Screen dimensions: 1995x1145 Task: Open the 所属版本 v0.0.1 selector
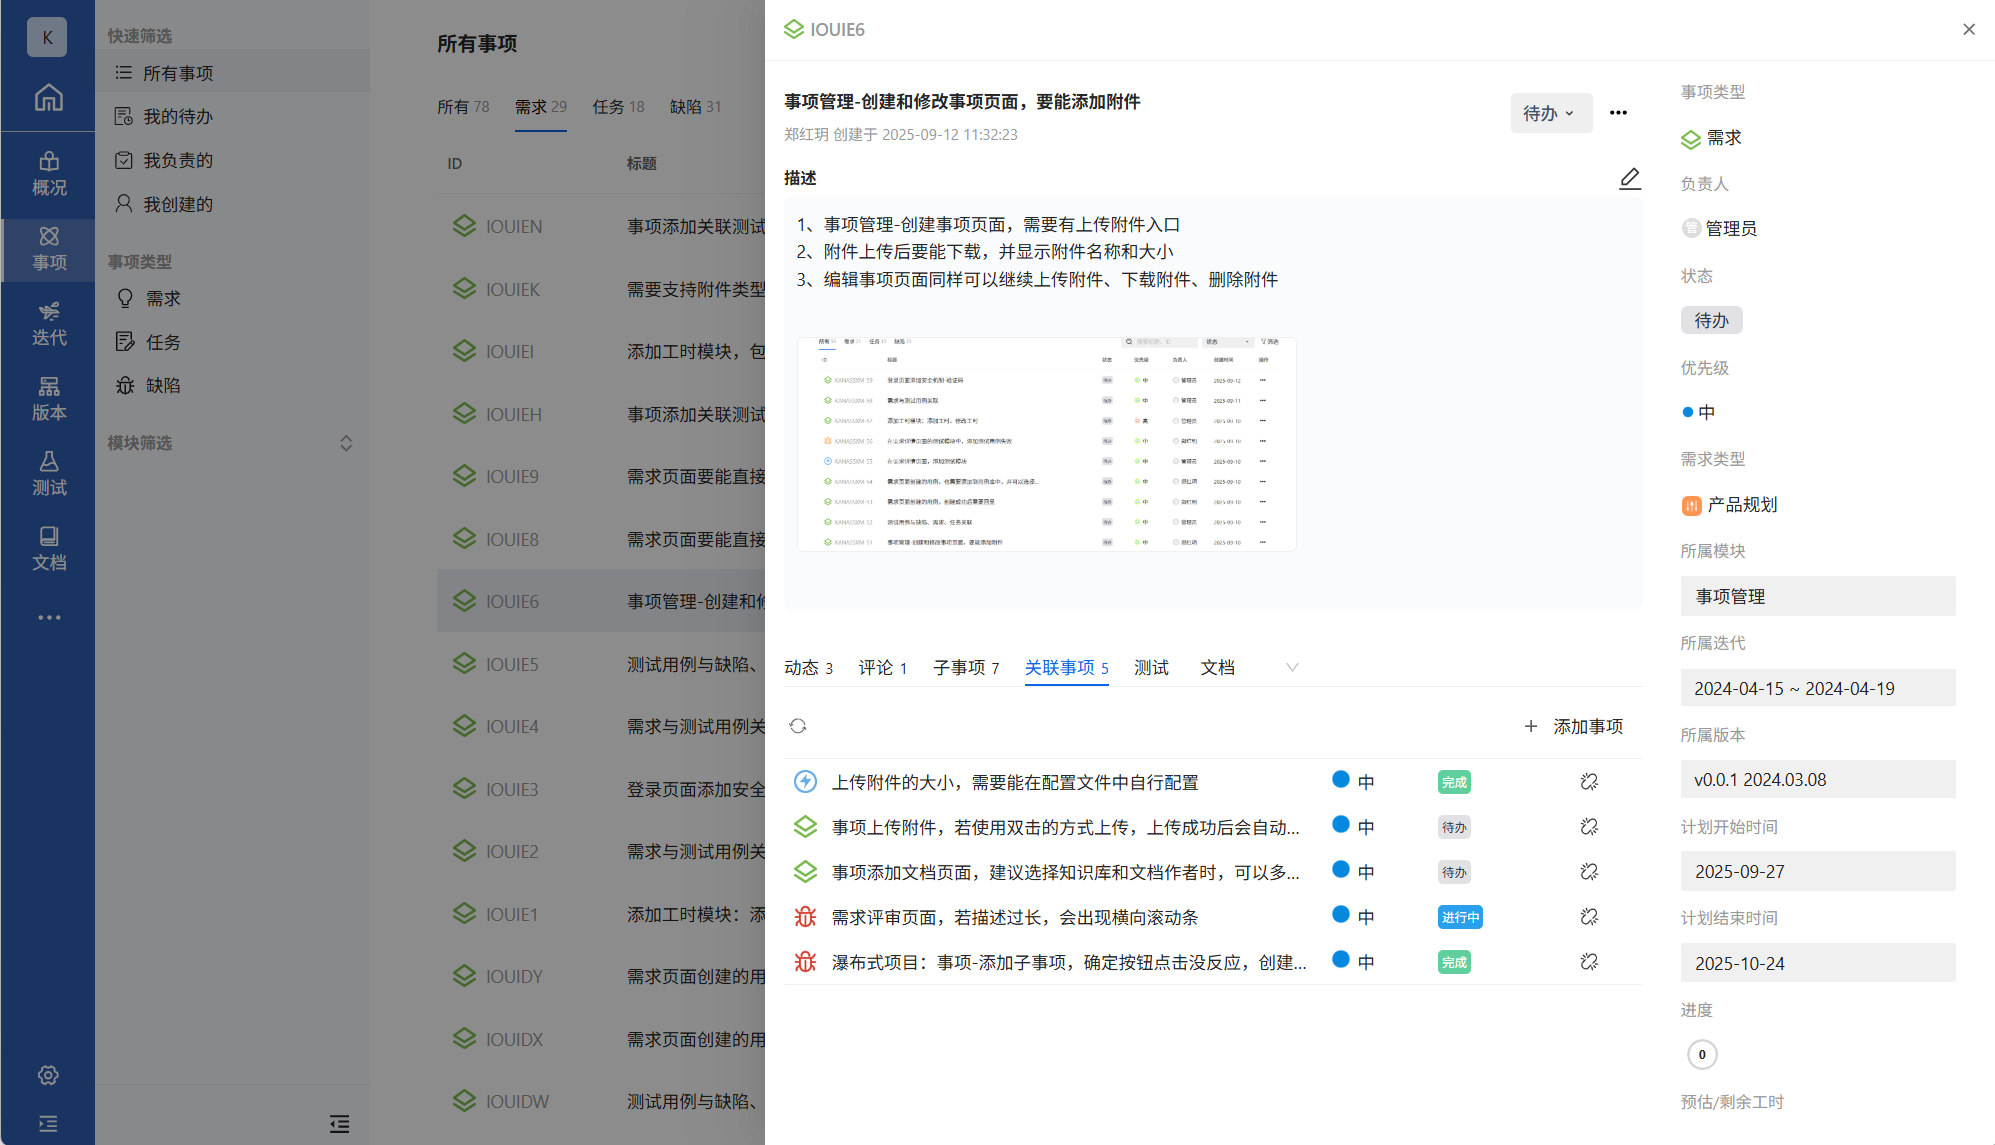[x=1817, y=779]
